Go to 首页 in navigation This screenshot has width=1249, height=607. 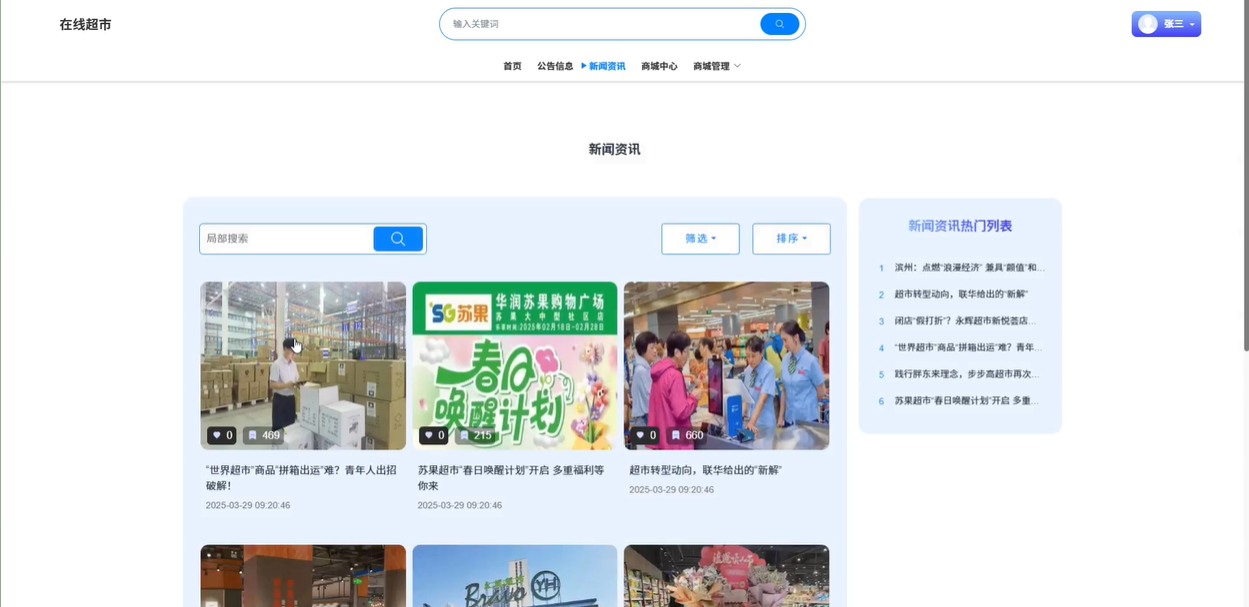pos(512,66)
